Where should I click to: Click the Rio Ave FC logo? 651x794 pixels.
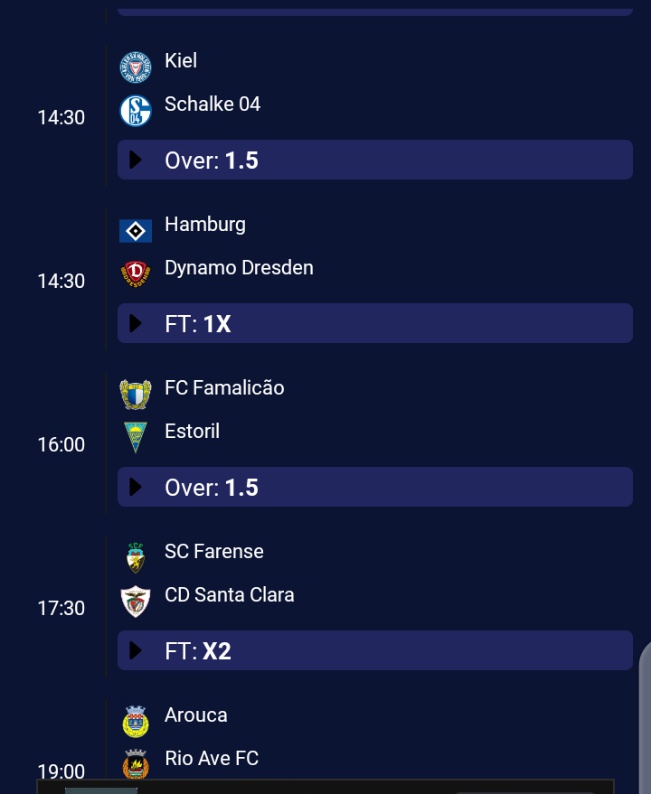click(x=135, y=764)
